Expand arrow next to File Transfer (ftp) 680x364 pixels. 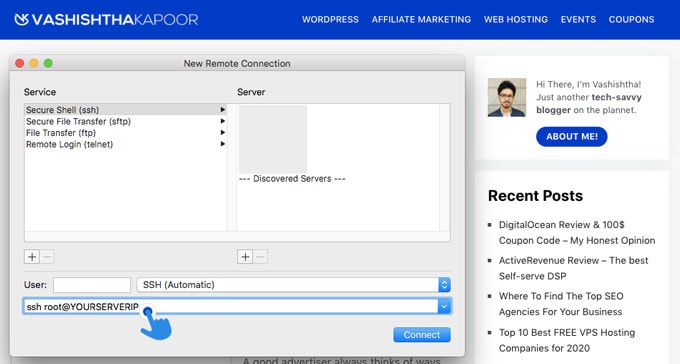(x=222, y=132)
